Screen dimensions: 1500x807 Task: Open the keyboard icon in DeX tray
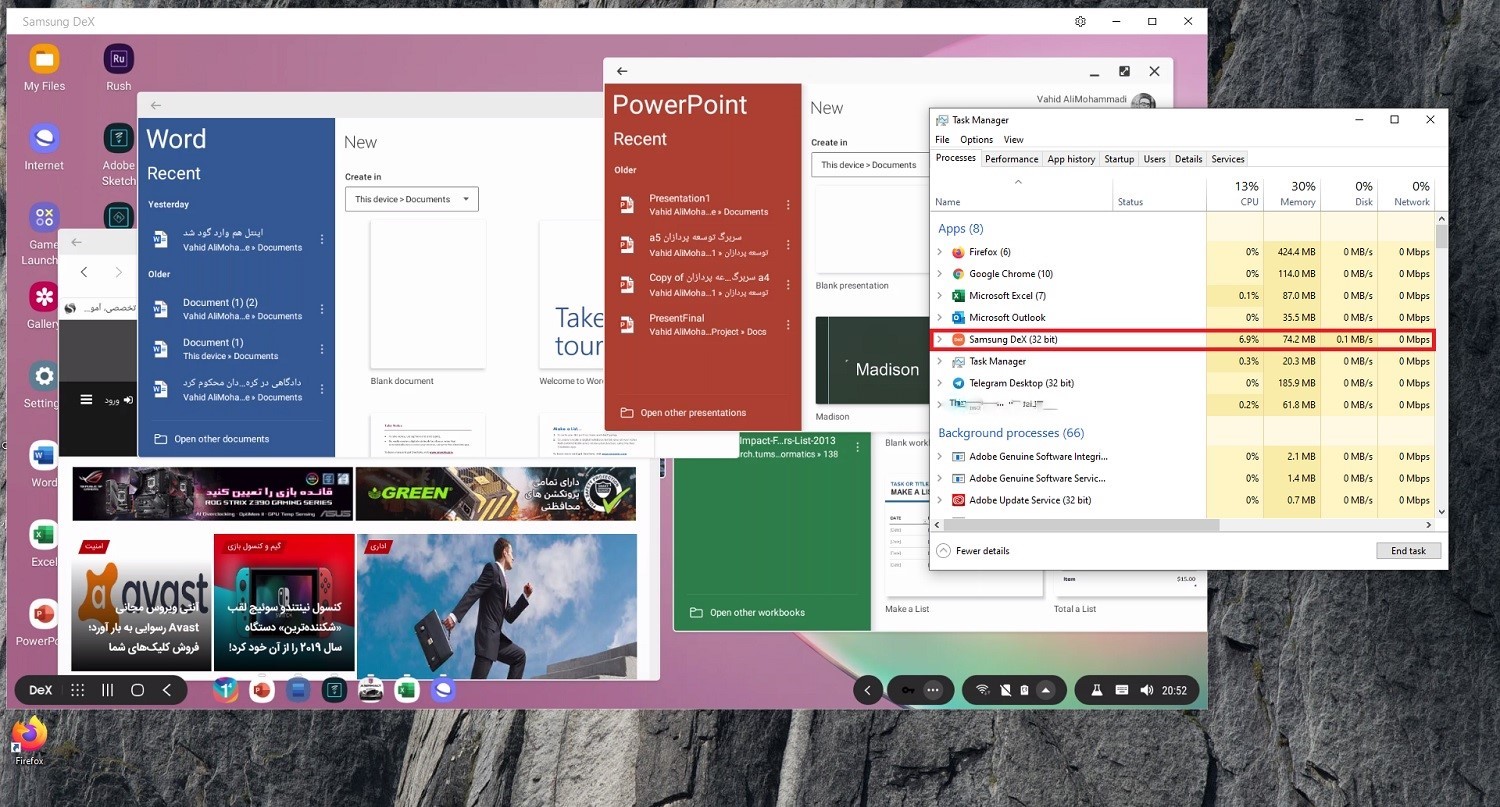coord(1122,690)
